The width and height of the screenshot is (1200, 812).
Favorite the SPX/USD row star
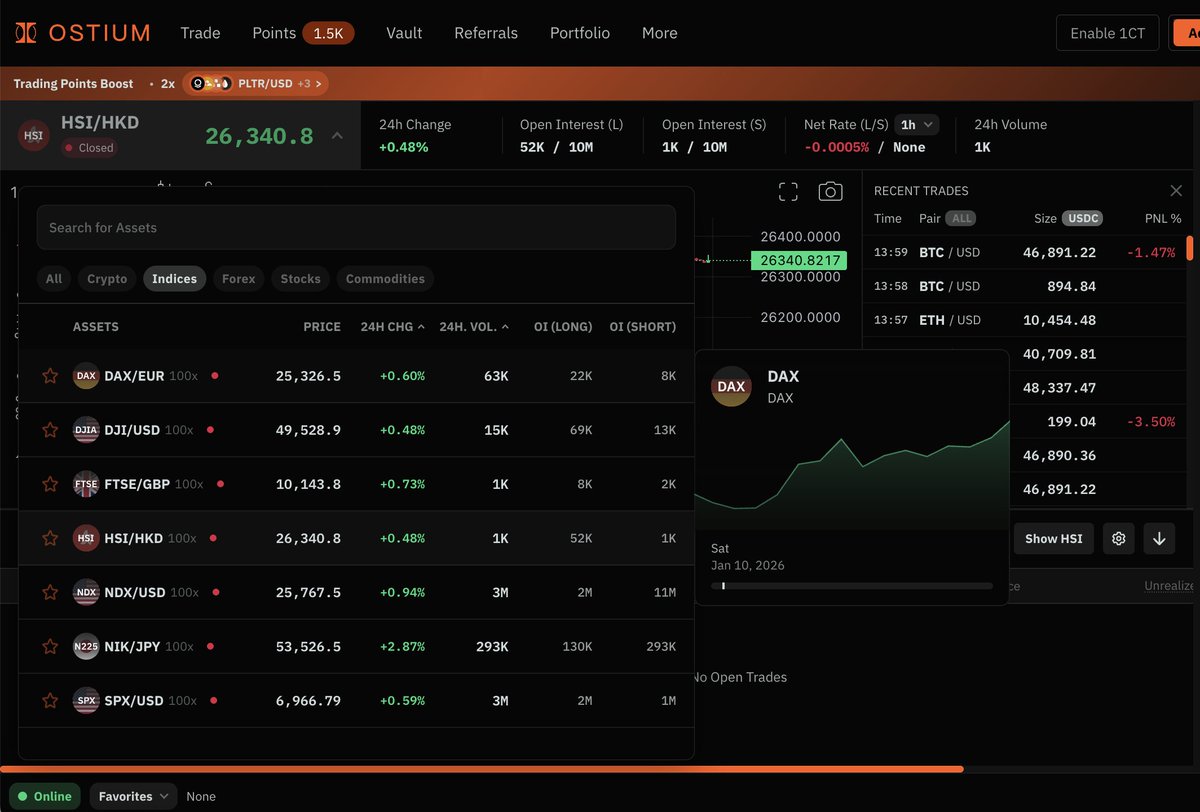pos(49,700)
